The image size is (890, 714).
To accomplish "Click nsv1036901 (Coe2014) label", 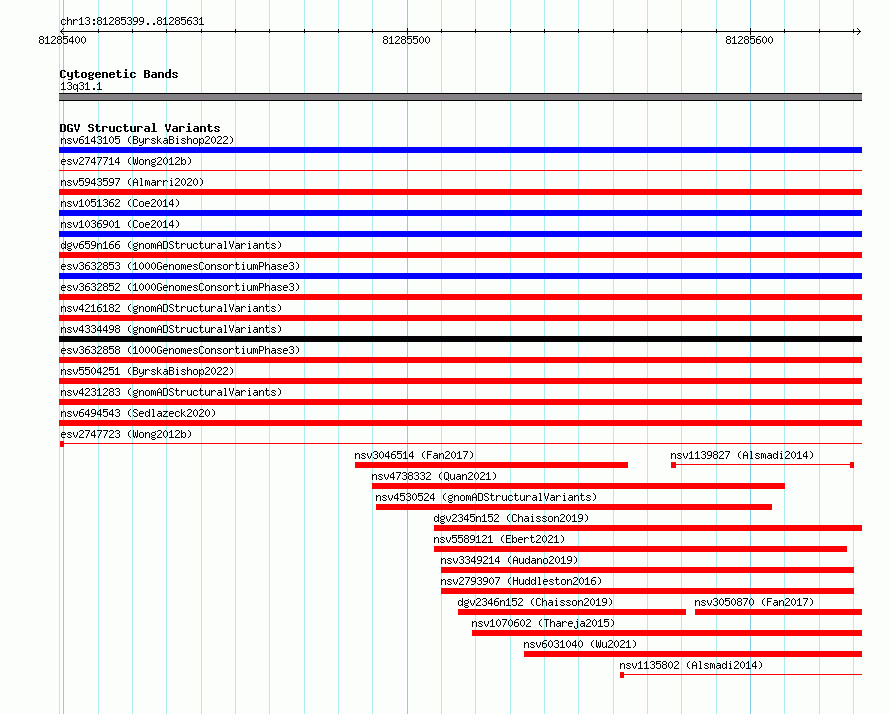I will 120,224.
